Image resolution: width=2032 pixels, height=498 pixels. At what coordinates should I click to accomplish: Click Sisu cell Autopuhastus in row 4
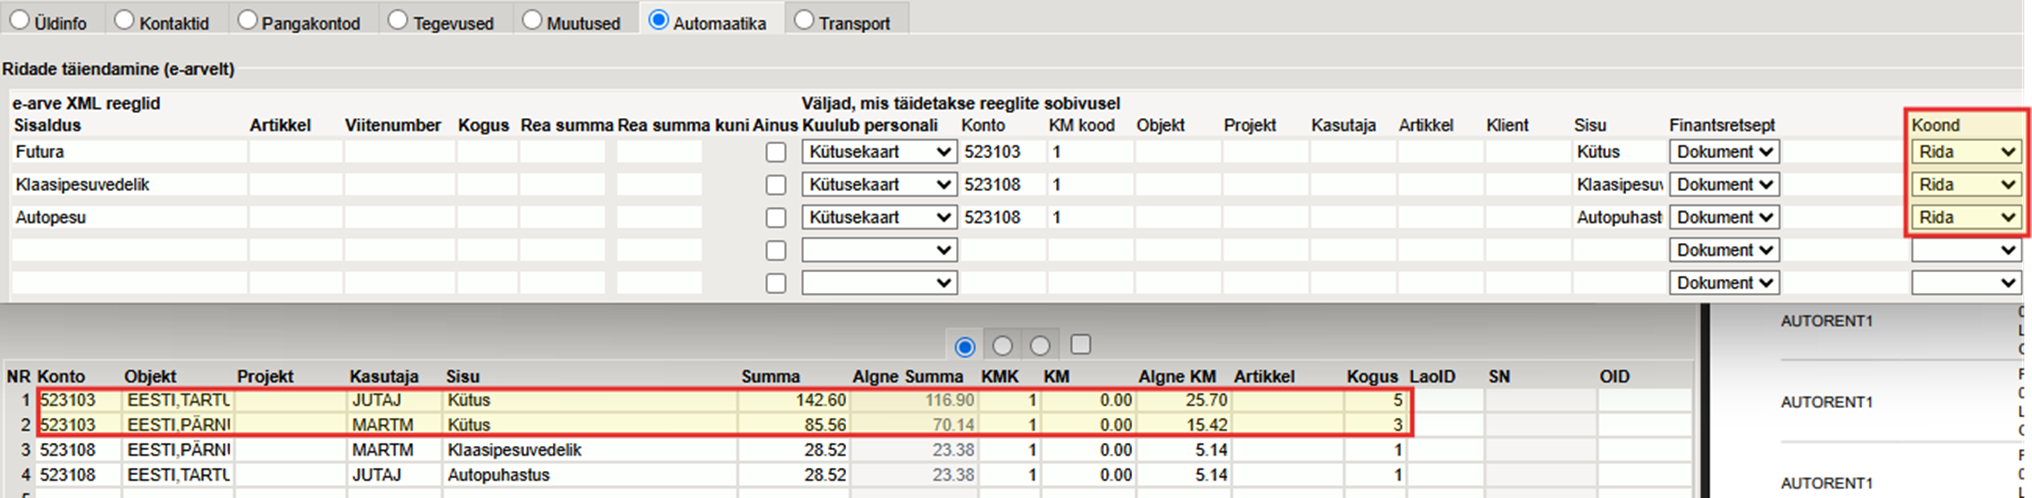click(x=590, y=475)
